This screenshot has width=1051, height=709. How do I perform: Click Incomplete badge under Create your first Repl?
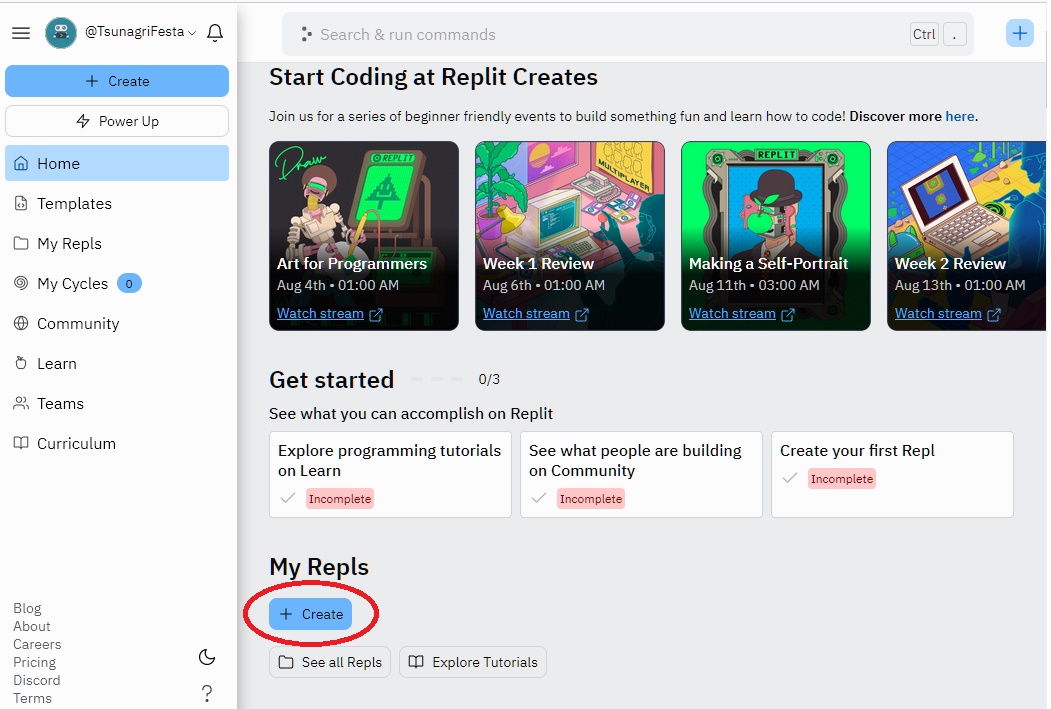point(842,479)
